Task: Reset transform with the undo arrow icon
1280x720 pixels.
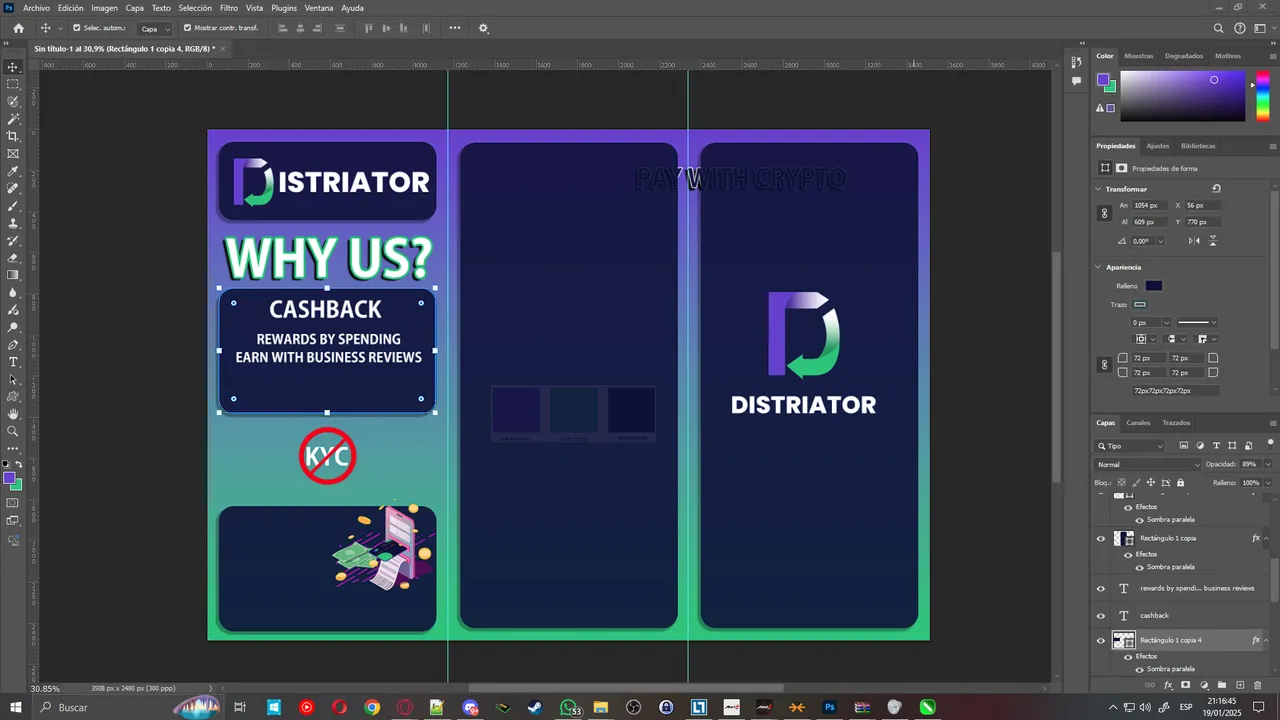Action: pos(1216,188)
